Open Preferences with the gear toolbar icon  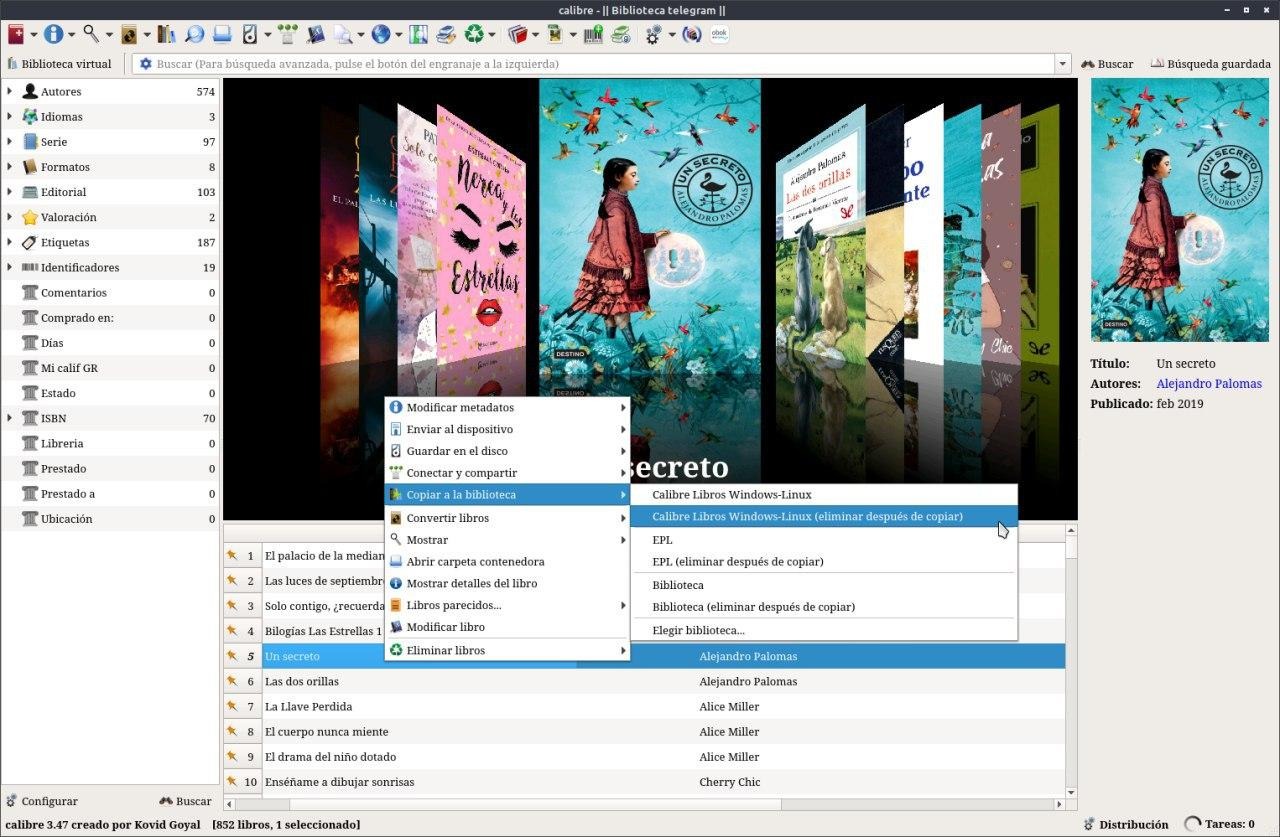tap(654, 34)
